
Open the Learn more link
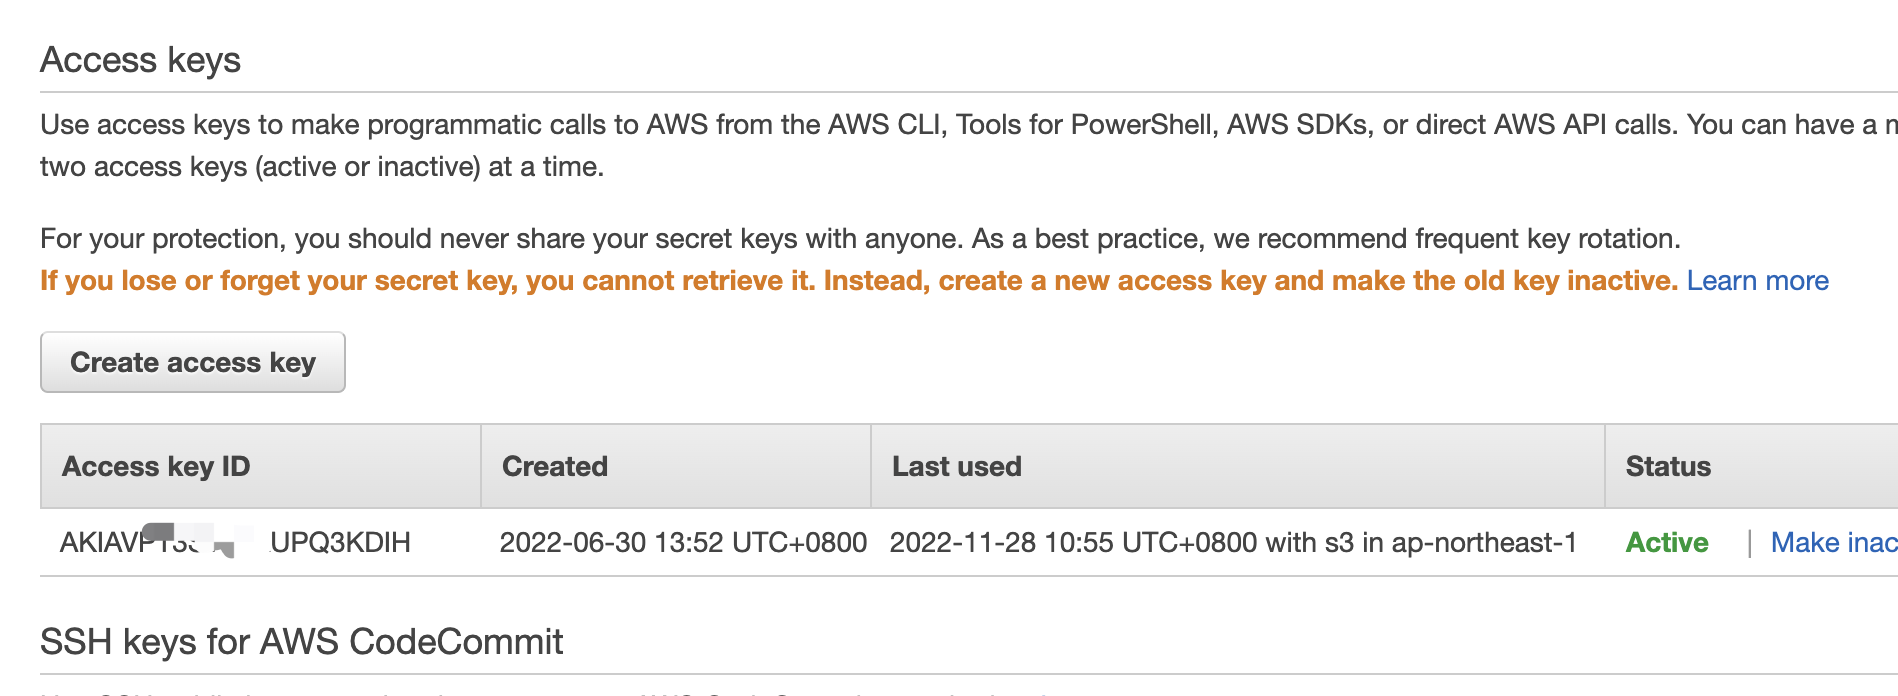(1757, 281)
